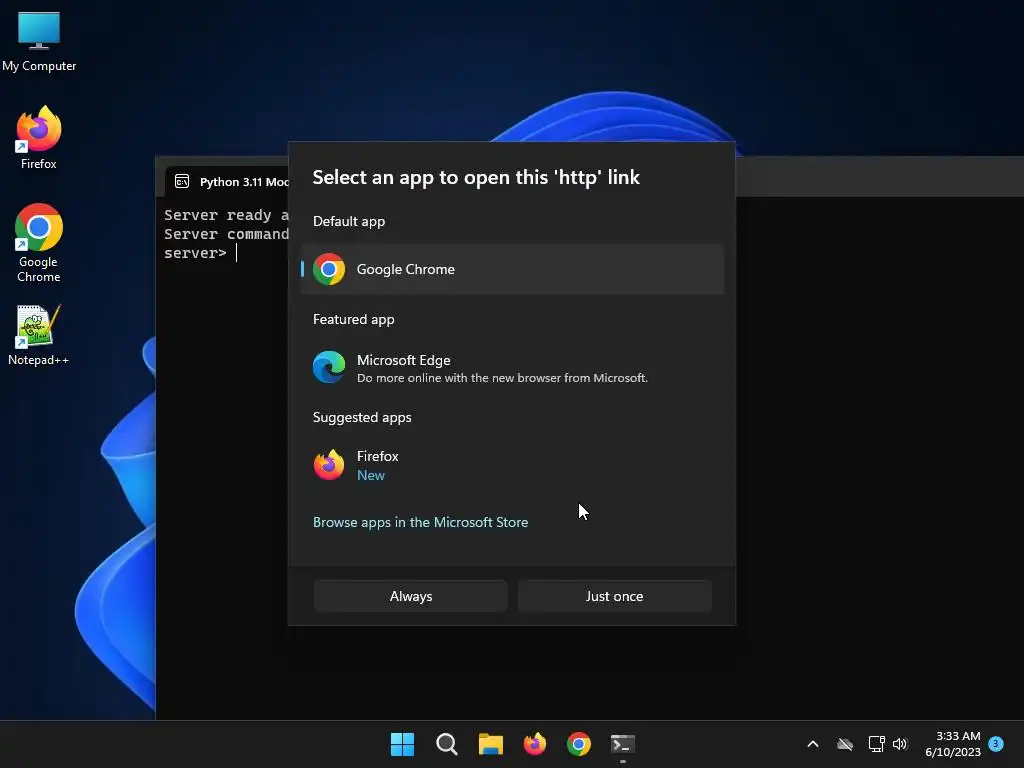Open My Computer desktop icon
Viewport: 1024px width, 768px height.
coord(39,42)
